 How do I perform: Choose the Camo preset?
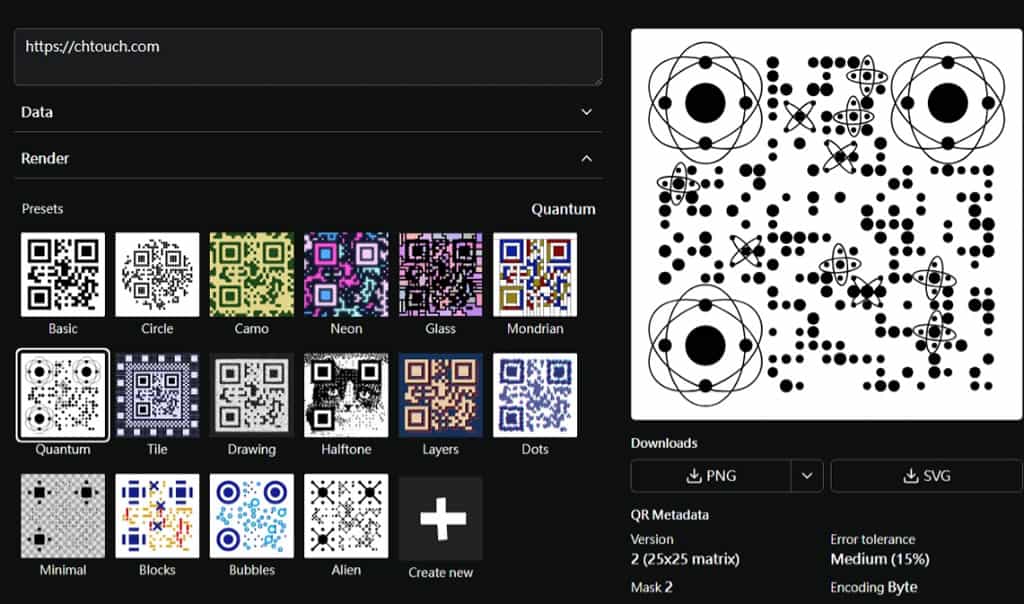[x=251, y=274]
